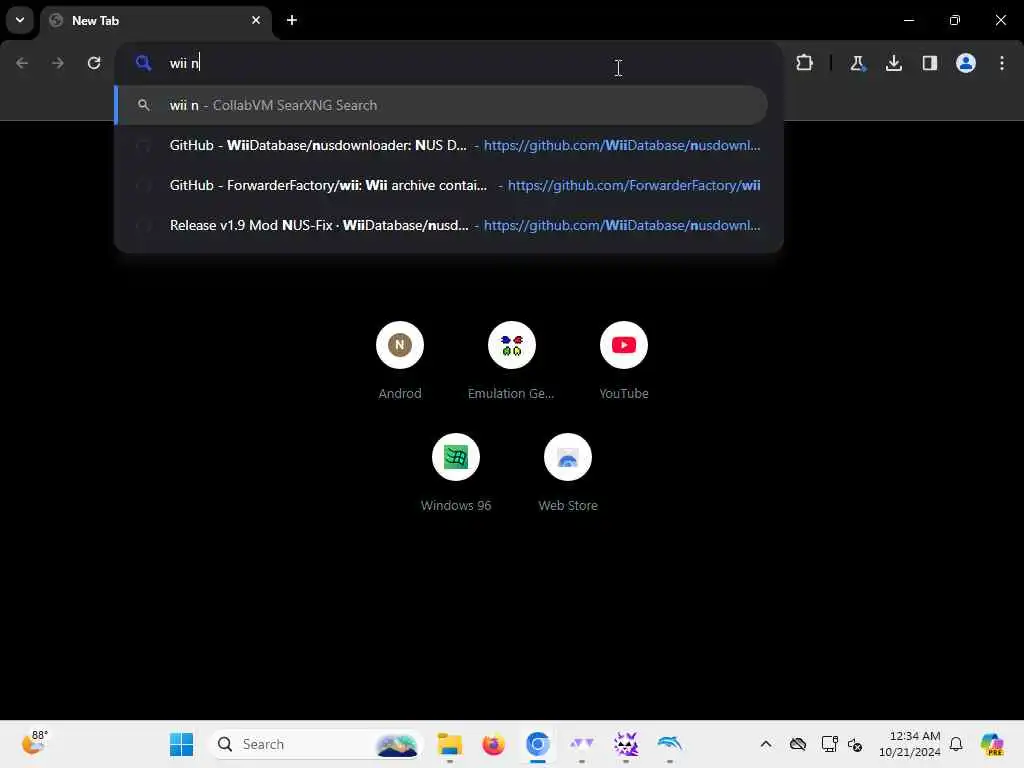Click the blue search magnifier in address bar

[144, 63]
